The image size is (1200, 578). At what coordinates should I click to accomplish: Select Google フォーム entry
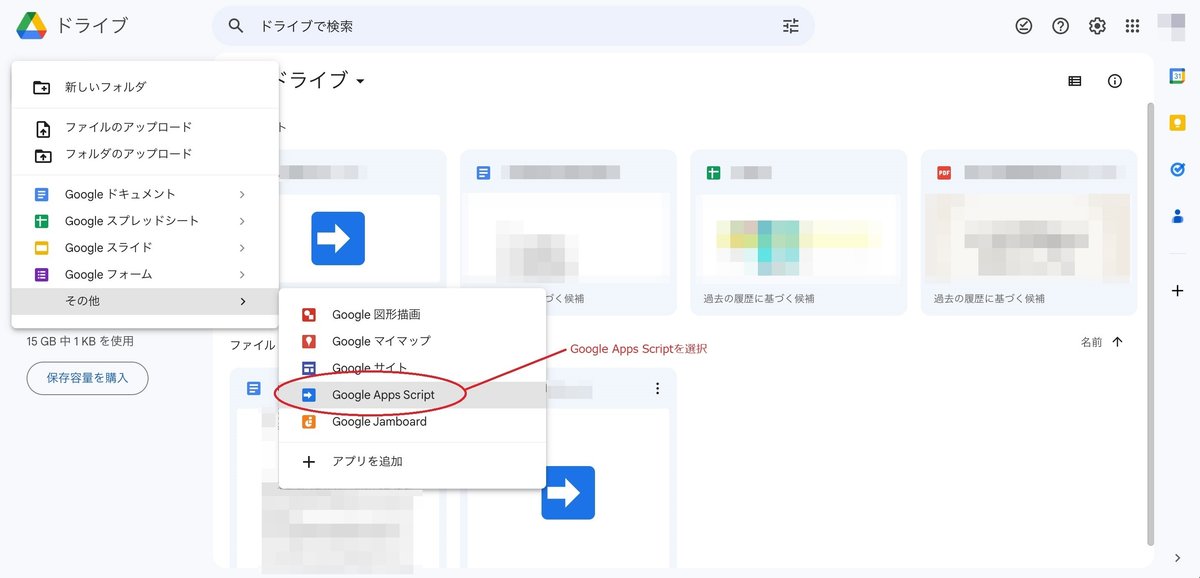[x=145, y=275]
